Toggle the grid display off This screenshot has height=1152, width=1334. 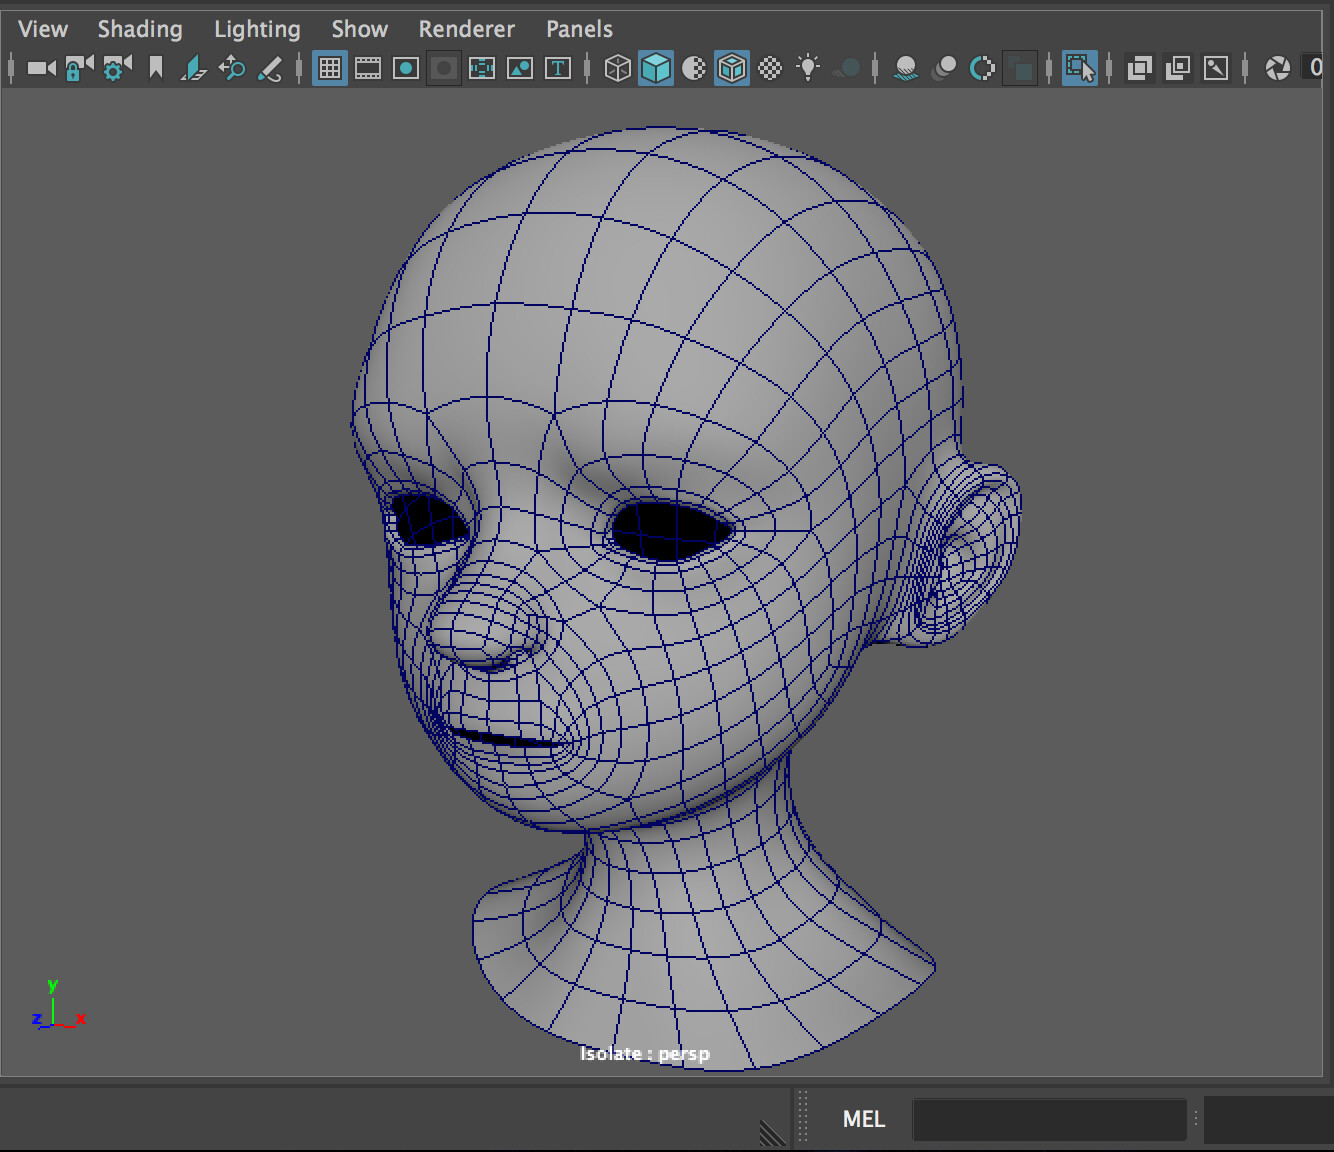(329, 67)
